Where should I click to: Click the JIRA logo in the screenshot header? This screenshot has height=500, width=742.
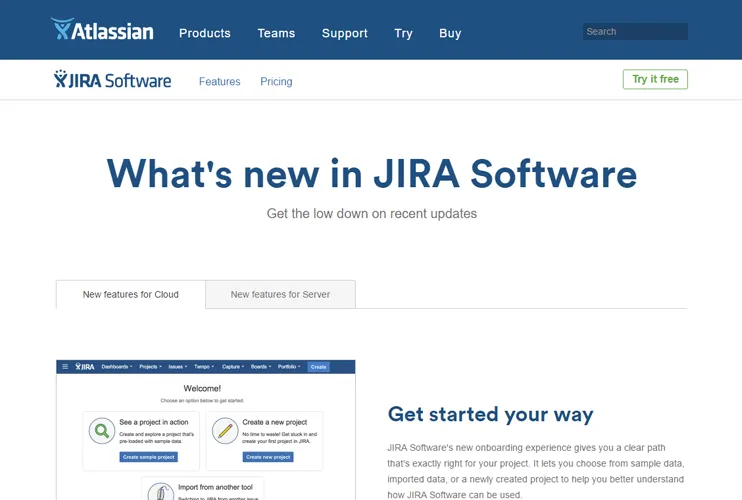click(x=85, y=367)
